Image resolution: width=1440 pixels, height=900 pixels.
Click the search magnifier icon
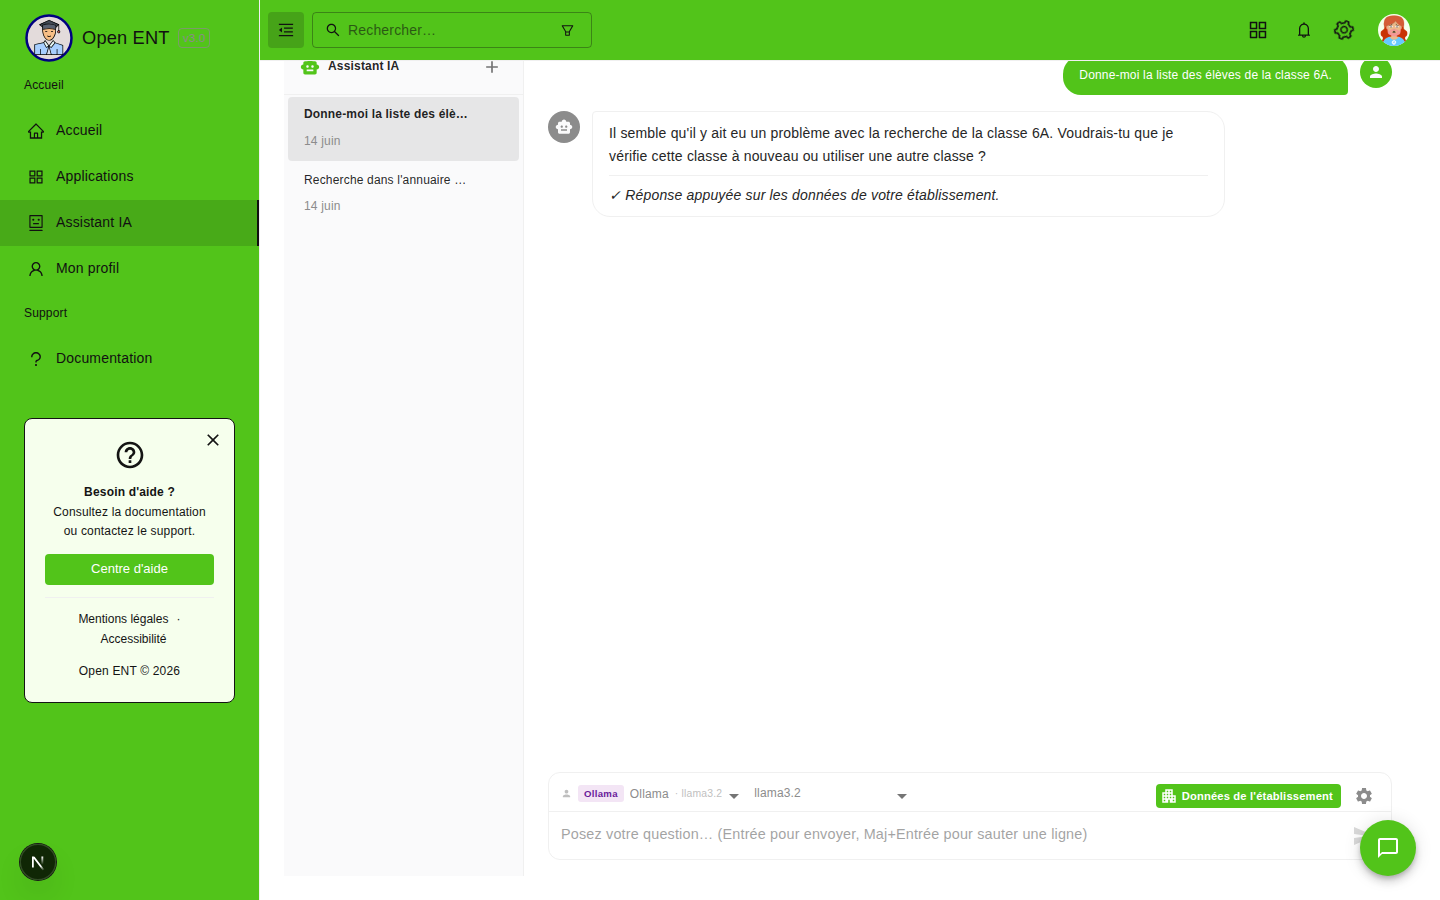(333, 30)
